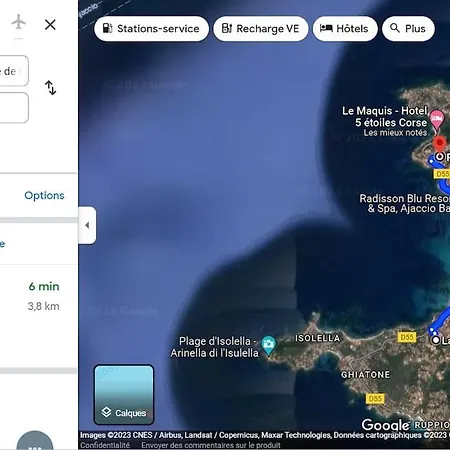450x450 pixels.
Task: Click Envoyer des commentaires sur le produit
Action: coord(211,445)
